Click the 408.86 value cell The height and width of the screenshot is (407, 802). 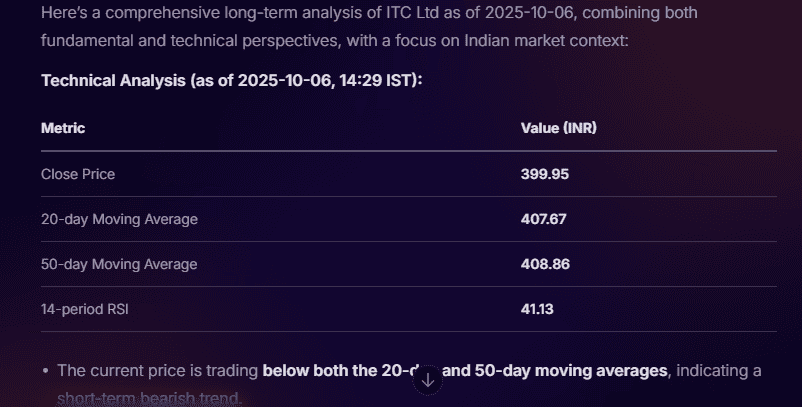click(544, 264)
